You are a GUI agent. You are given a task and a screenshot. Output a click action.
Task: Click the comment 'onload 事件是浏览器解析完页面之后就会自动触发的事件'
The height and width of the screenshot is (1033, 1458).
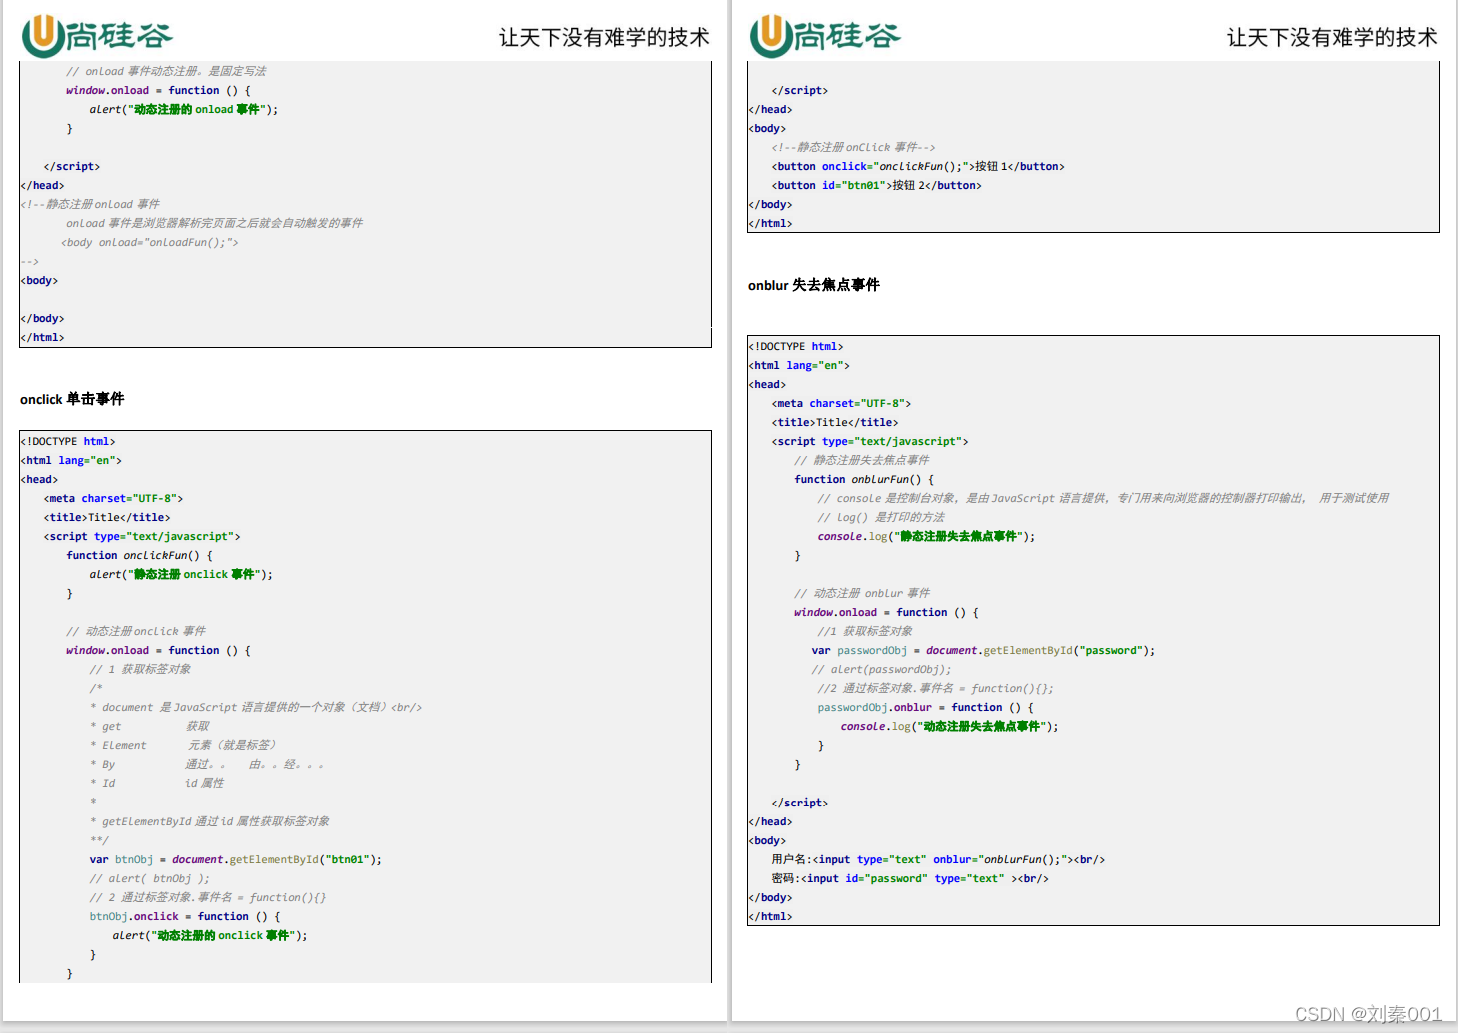(214, 223)
